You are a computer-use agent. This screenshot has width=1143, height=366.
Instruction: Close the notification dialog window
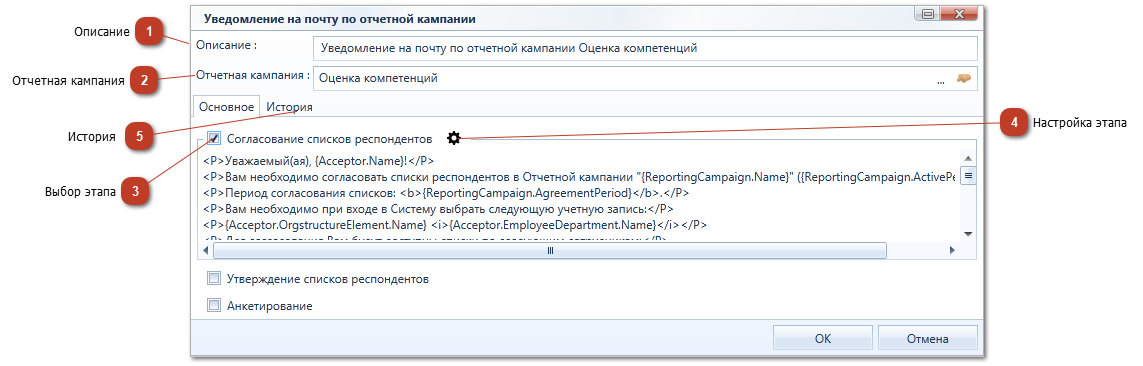[958, 13]
